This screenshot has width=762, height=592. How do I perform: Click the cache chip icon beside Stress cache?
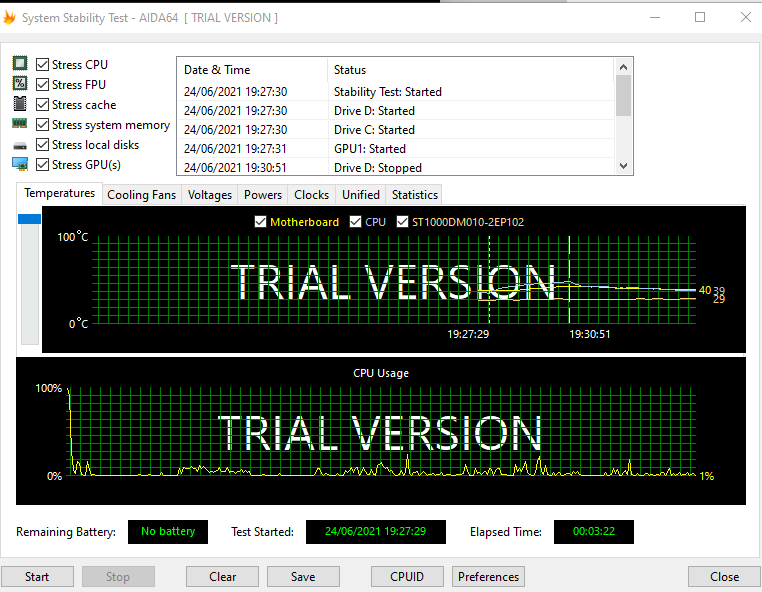pyautogui.click(x=20, y=104)
